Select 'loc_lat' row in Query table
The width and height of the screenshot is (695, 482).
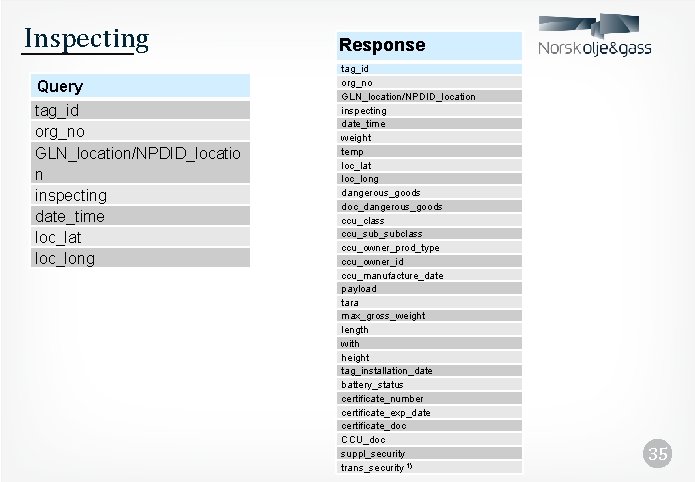(x=140, y=237)
